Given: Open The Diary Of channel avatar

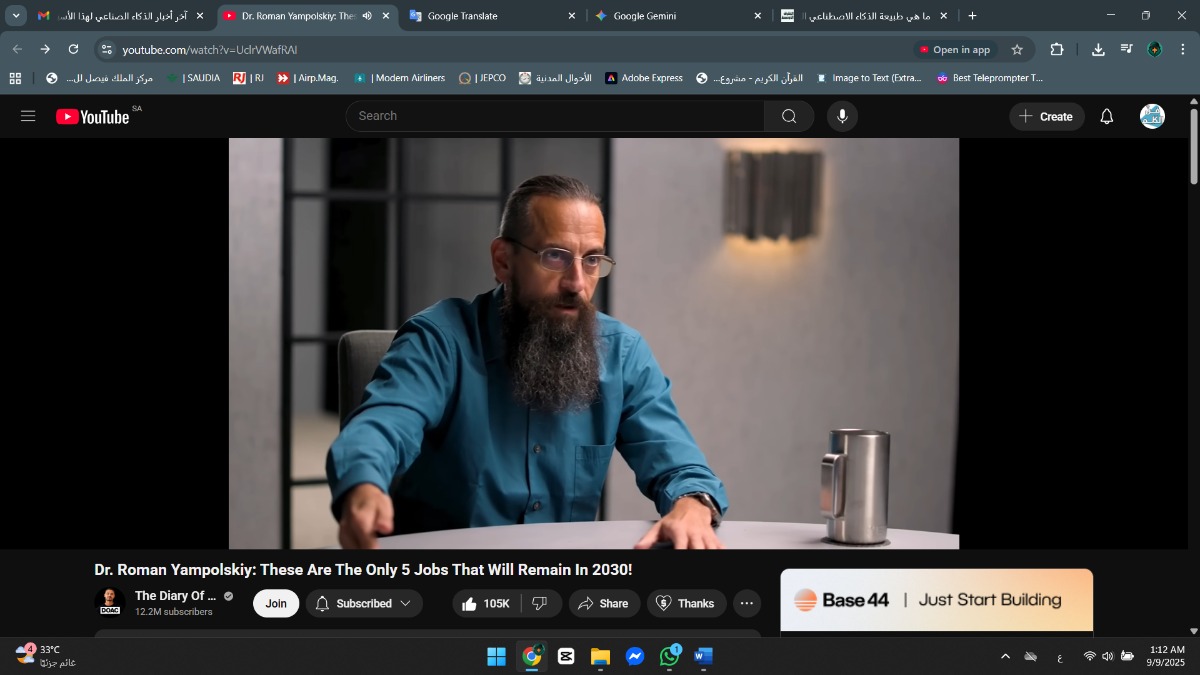Looking at the screenshot, I should click(109, 603).
